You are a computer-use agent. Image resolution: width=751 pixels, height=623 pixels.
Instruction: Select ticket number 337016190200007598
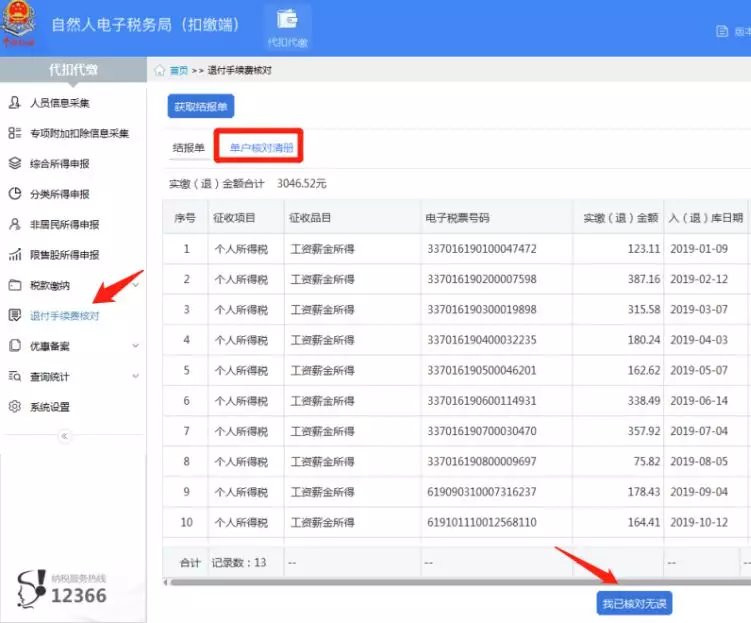point(482,279)
